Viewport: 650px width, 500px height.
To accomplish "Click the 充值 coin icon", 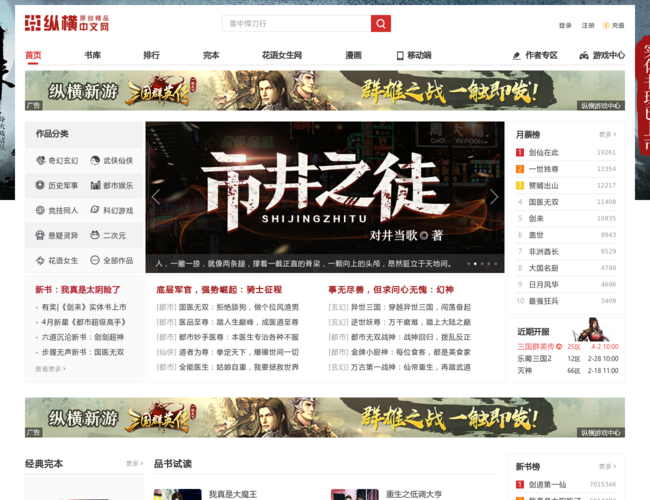I will point(606,25).
